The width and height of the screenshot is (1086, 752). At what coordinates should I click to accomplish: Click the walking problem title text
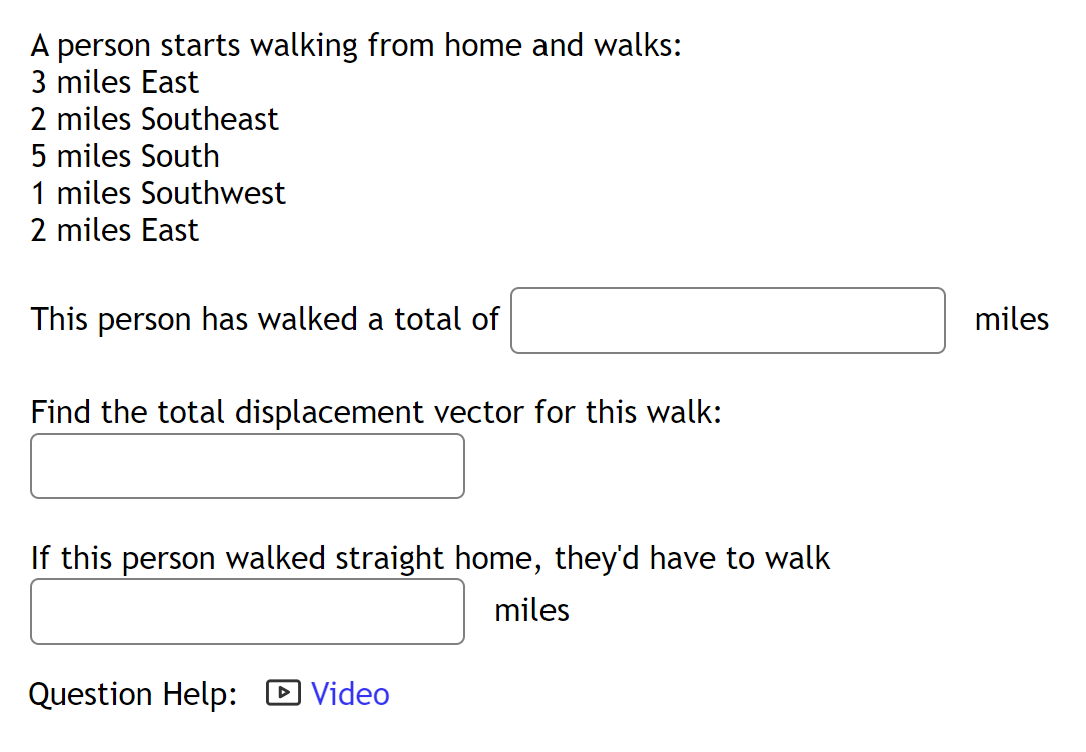[356, 45]
